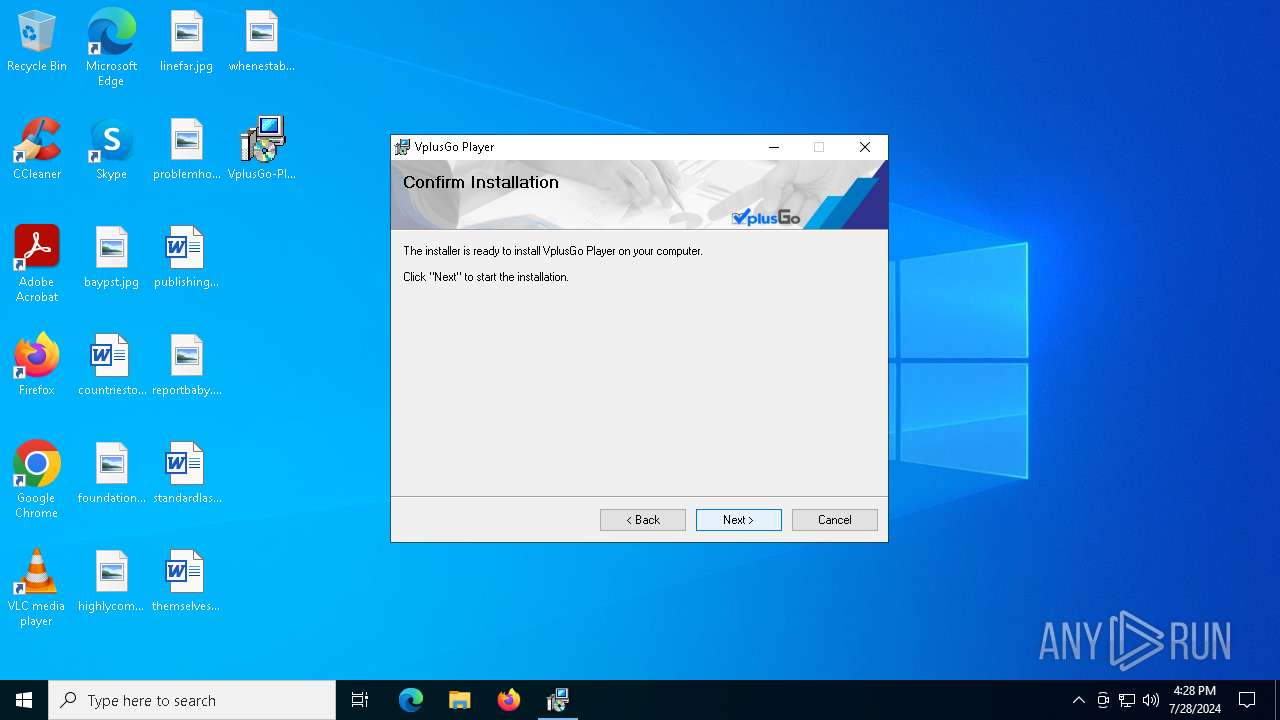This screenshot has height=720, width=1280.
Task: Go back with the Back button
Action: point(643,520)
